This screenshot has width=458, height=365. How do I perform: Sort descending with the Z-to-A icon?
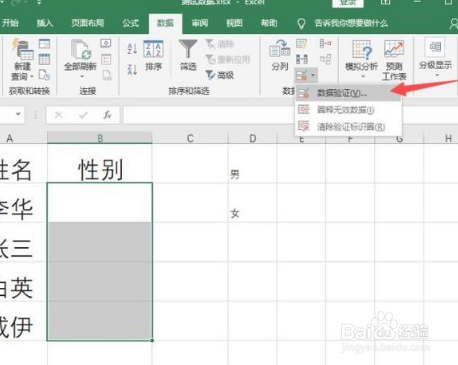132,69
